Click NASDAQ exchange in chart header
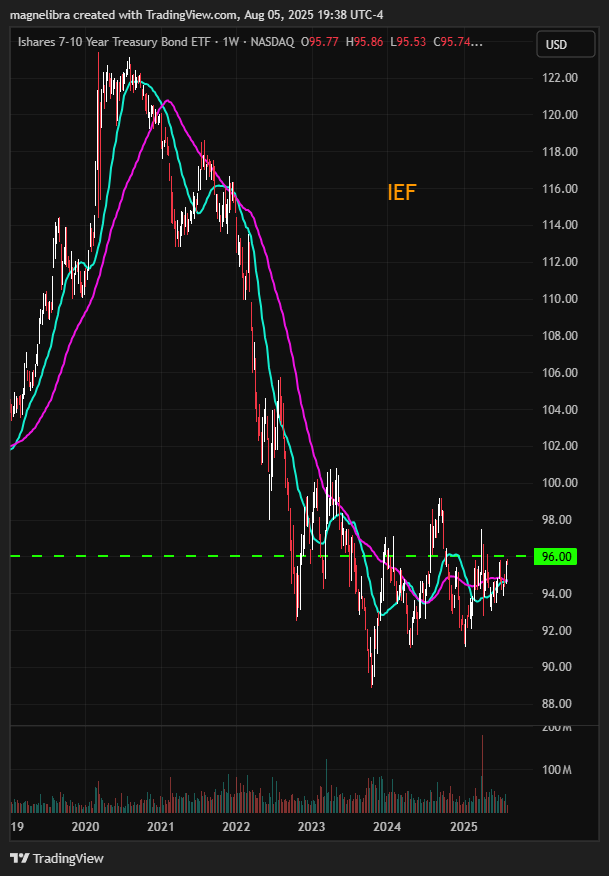This screenshot has height=876, width=609. [x=272, y=42]
